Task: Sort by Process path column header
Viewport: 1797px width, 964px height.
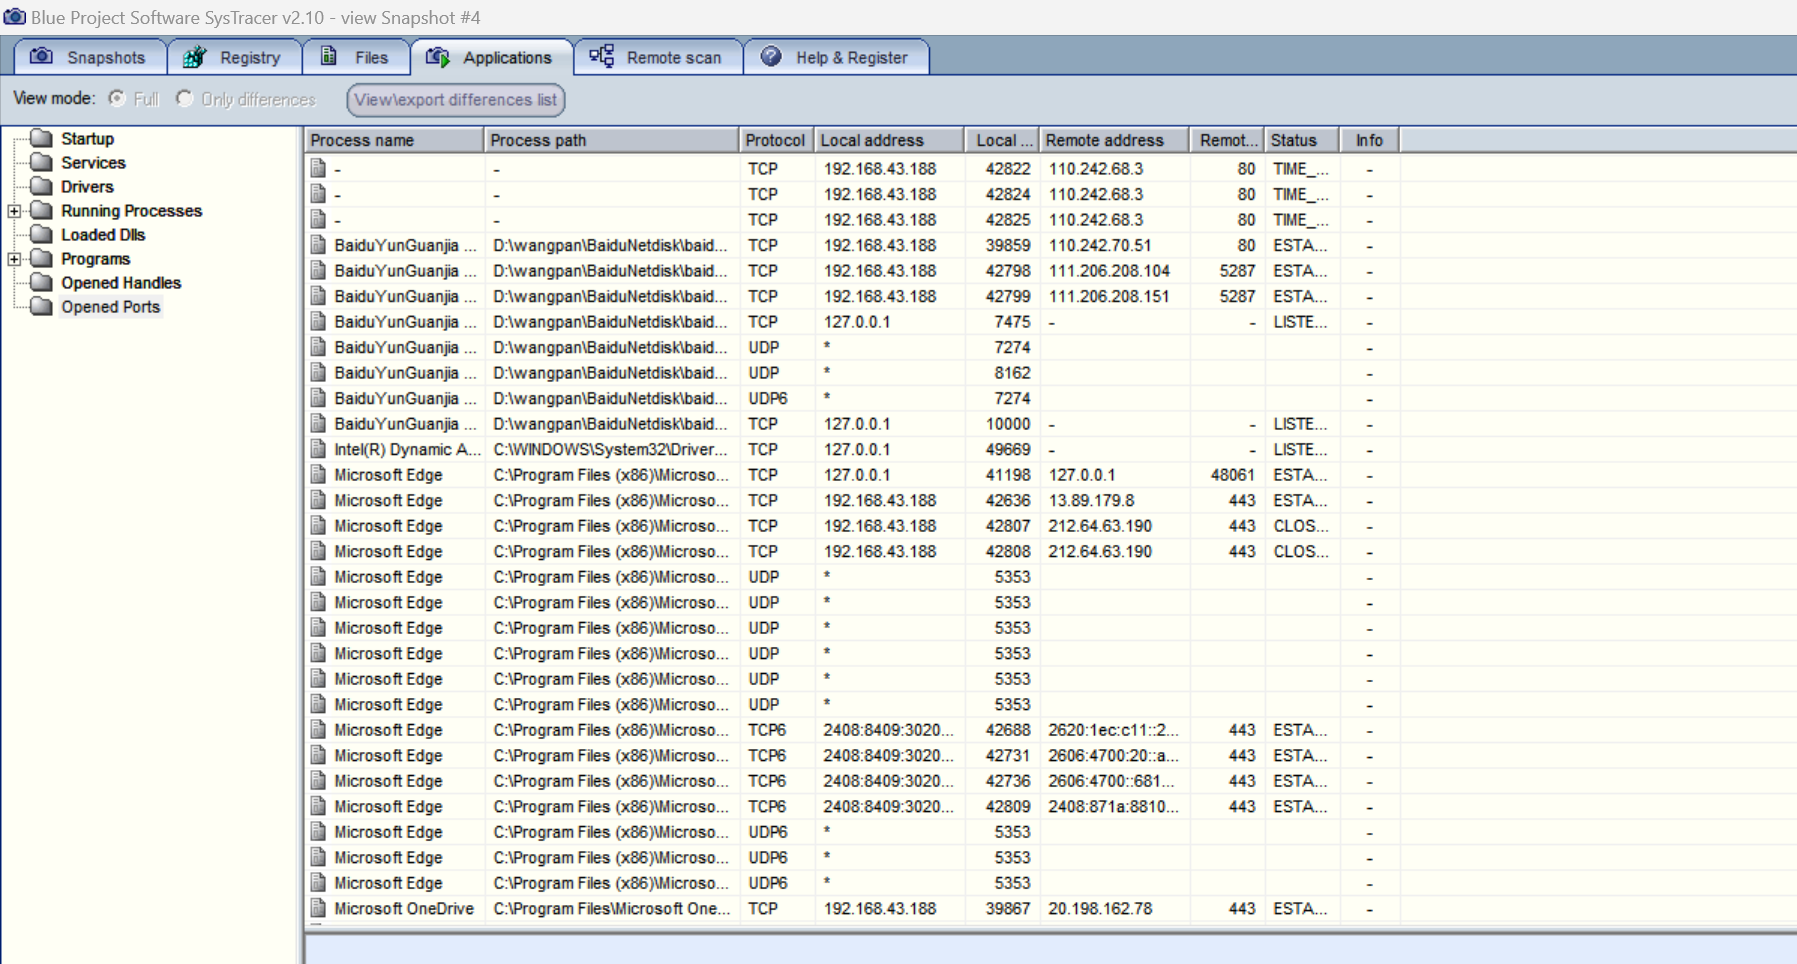Action: pos(611,140)
